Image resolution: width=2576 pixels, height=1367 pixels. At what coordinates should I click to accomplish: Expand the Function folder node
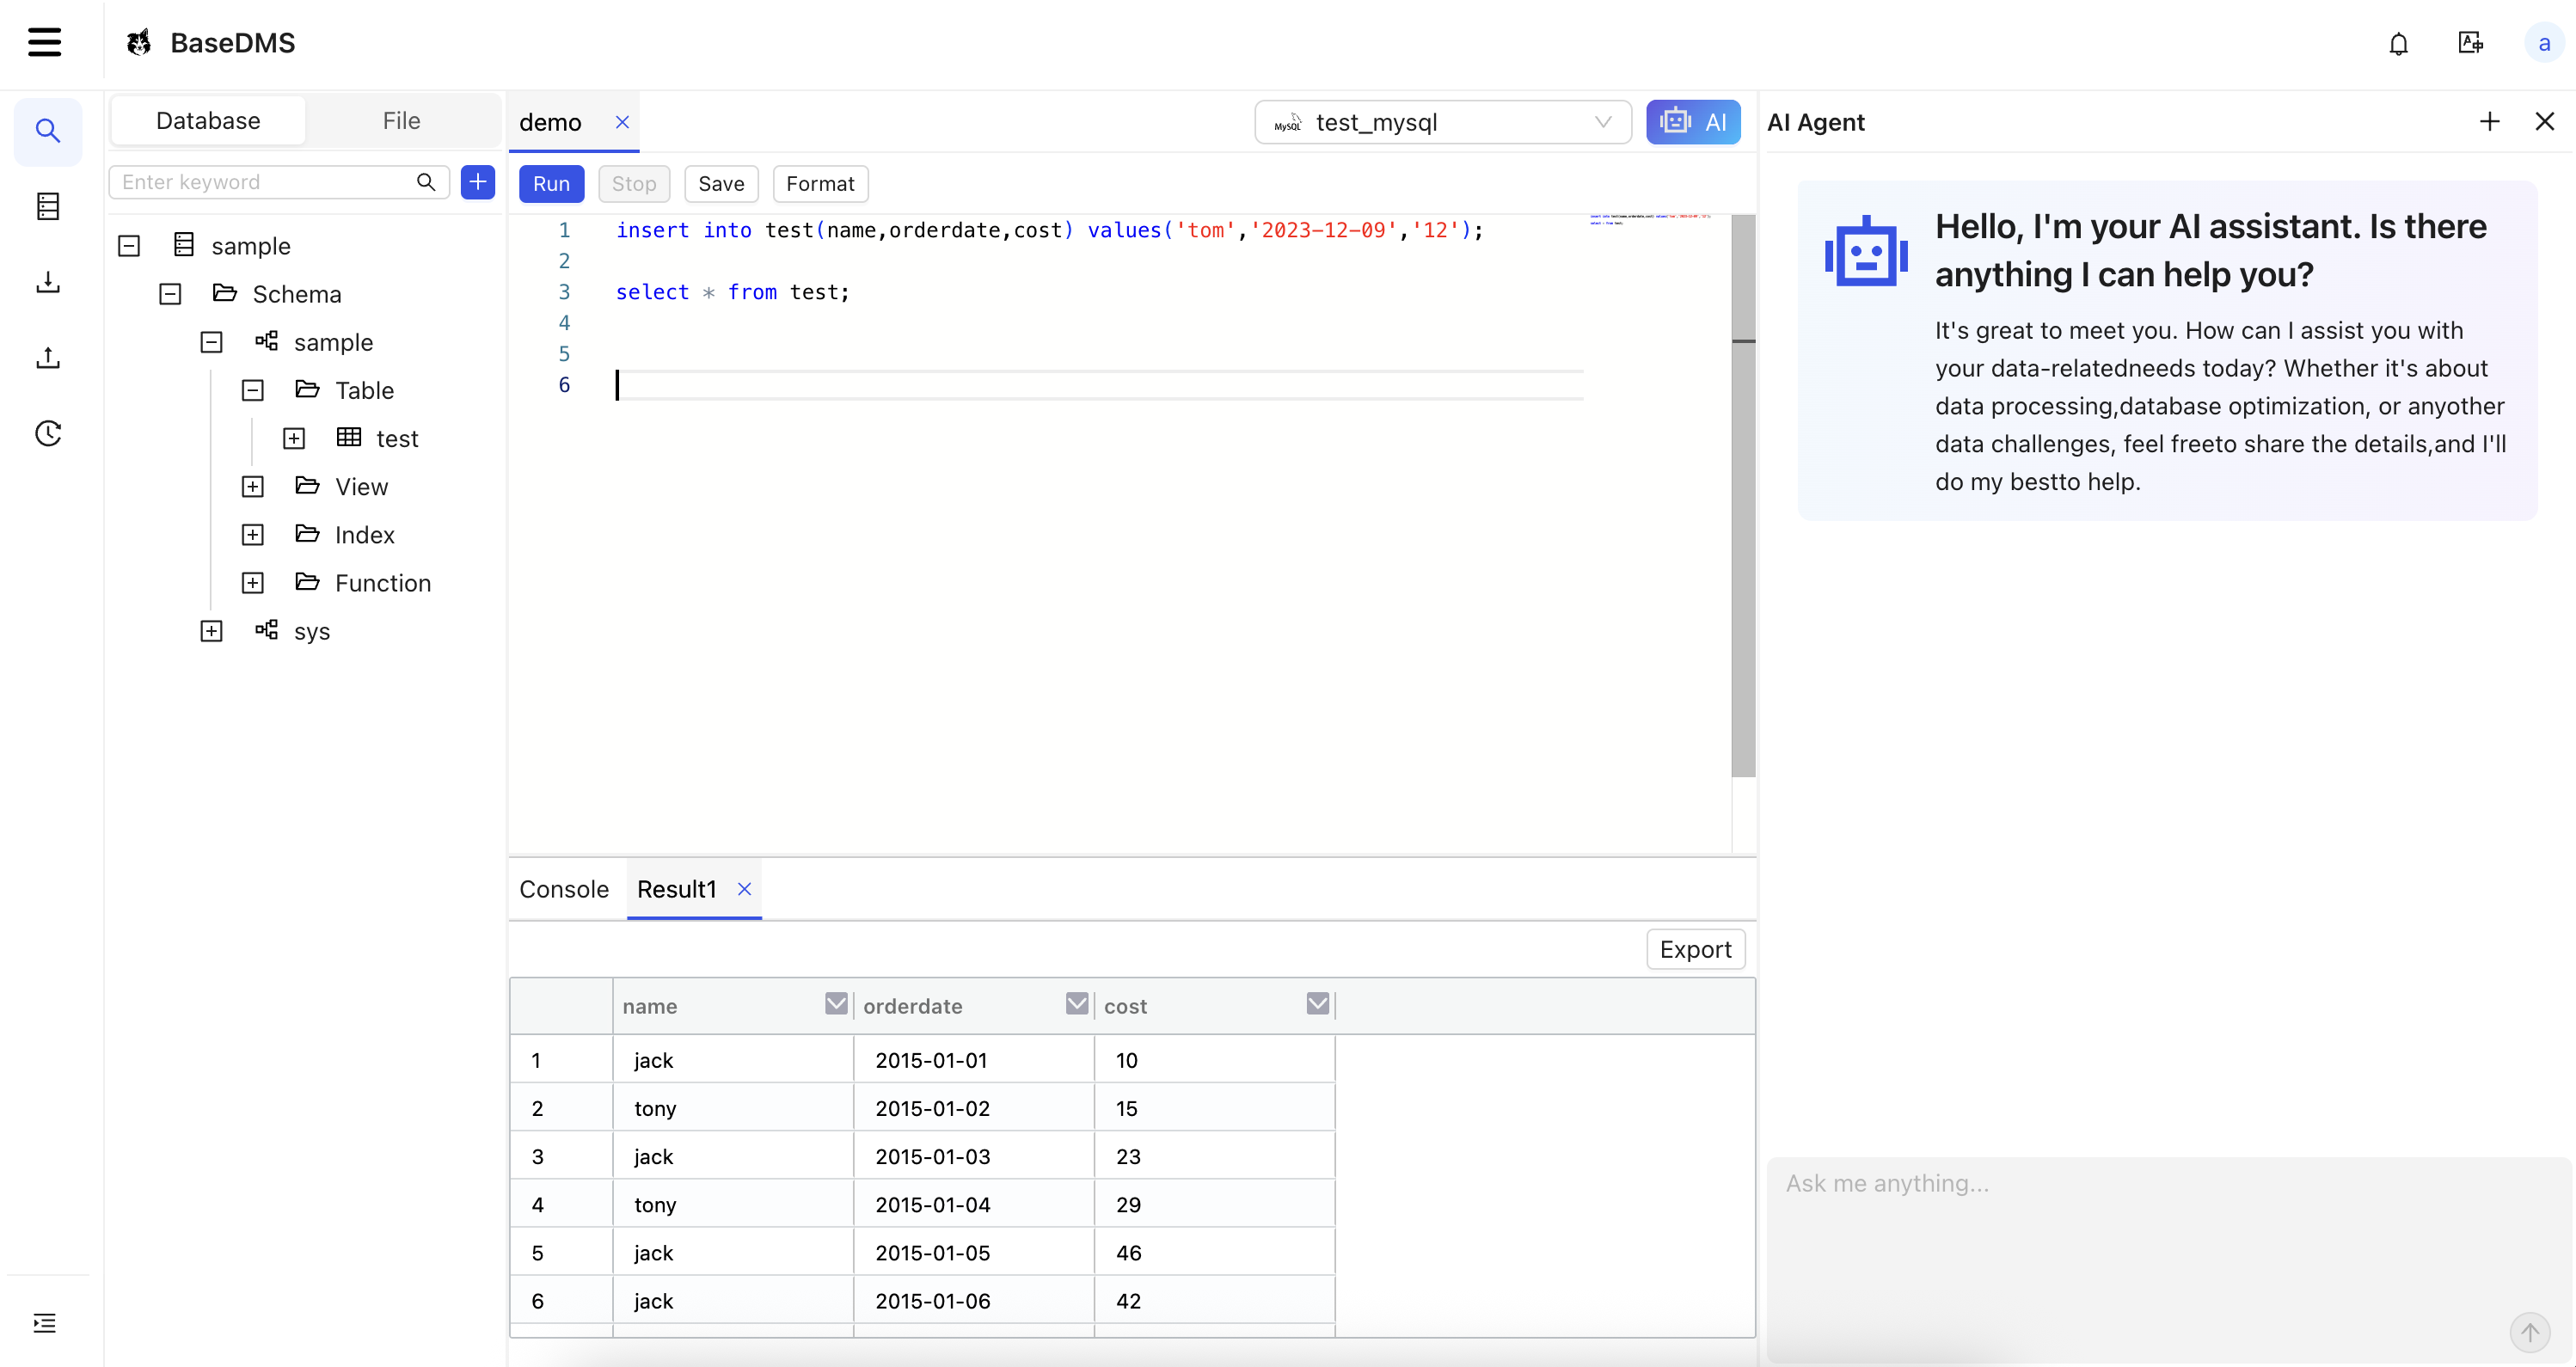tap(252, 582)
